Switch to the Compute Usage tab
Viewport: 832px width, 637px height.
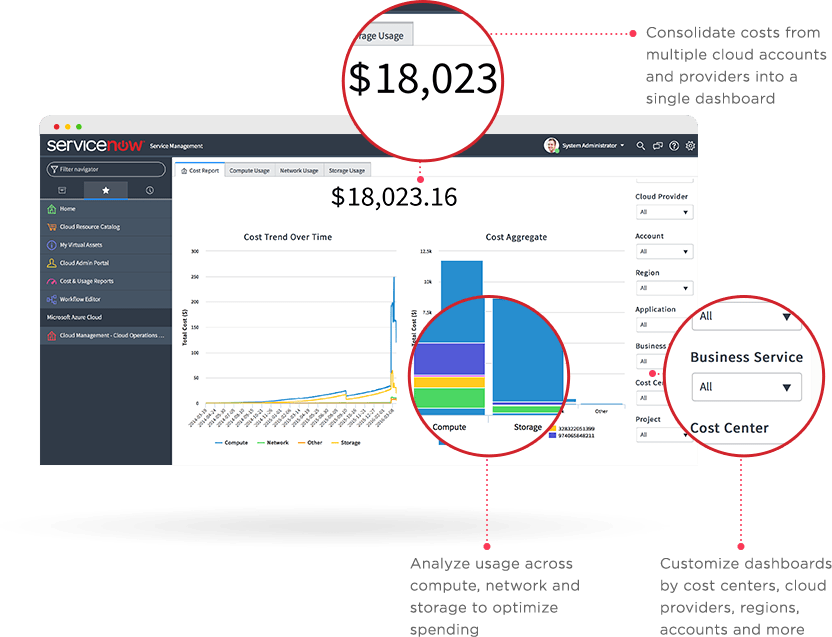248,170
